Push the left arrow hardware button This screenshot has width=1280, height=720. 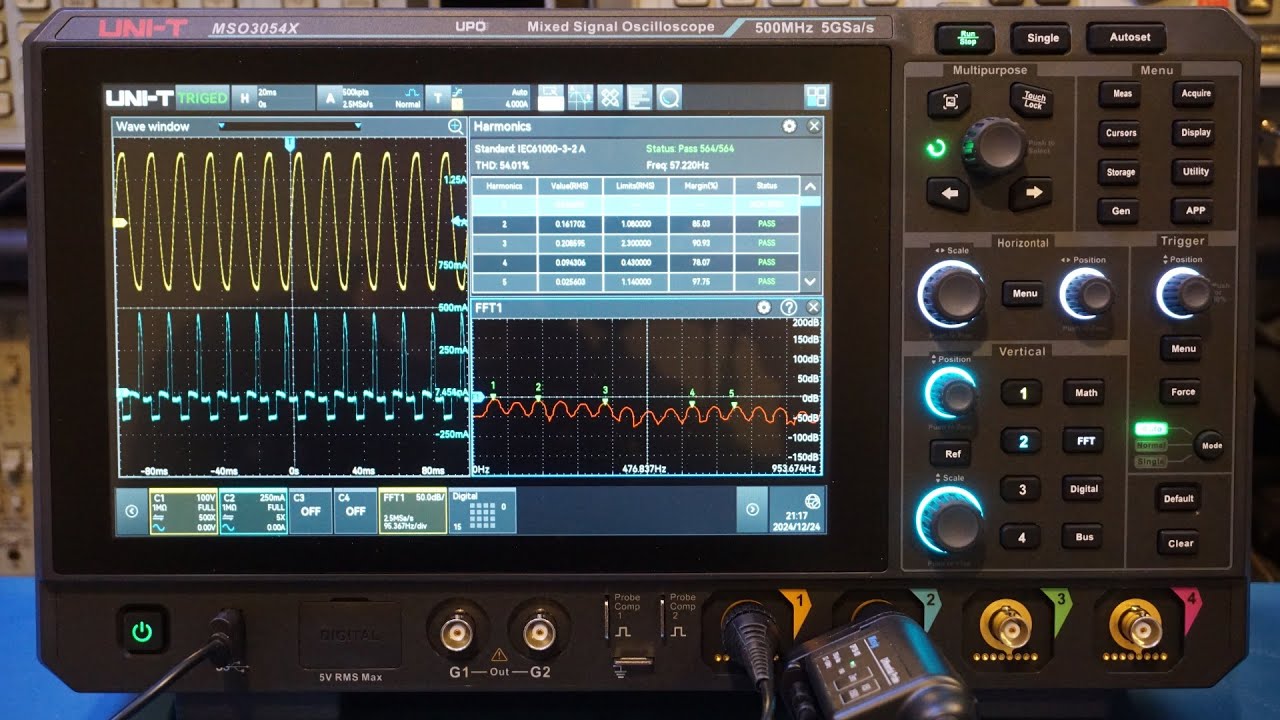(950, 193)
